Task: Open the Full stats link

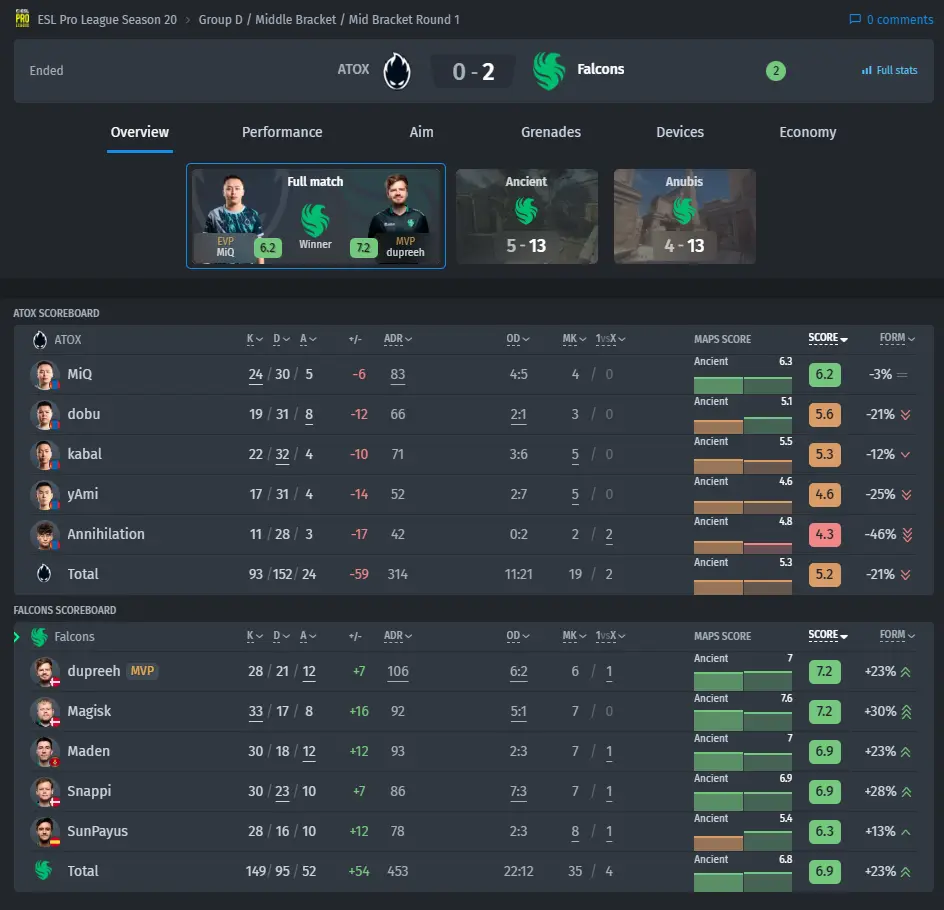Action: (889, 70)
